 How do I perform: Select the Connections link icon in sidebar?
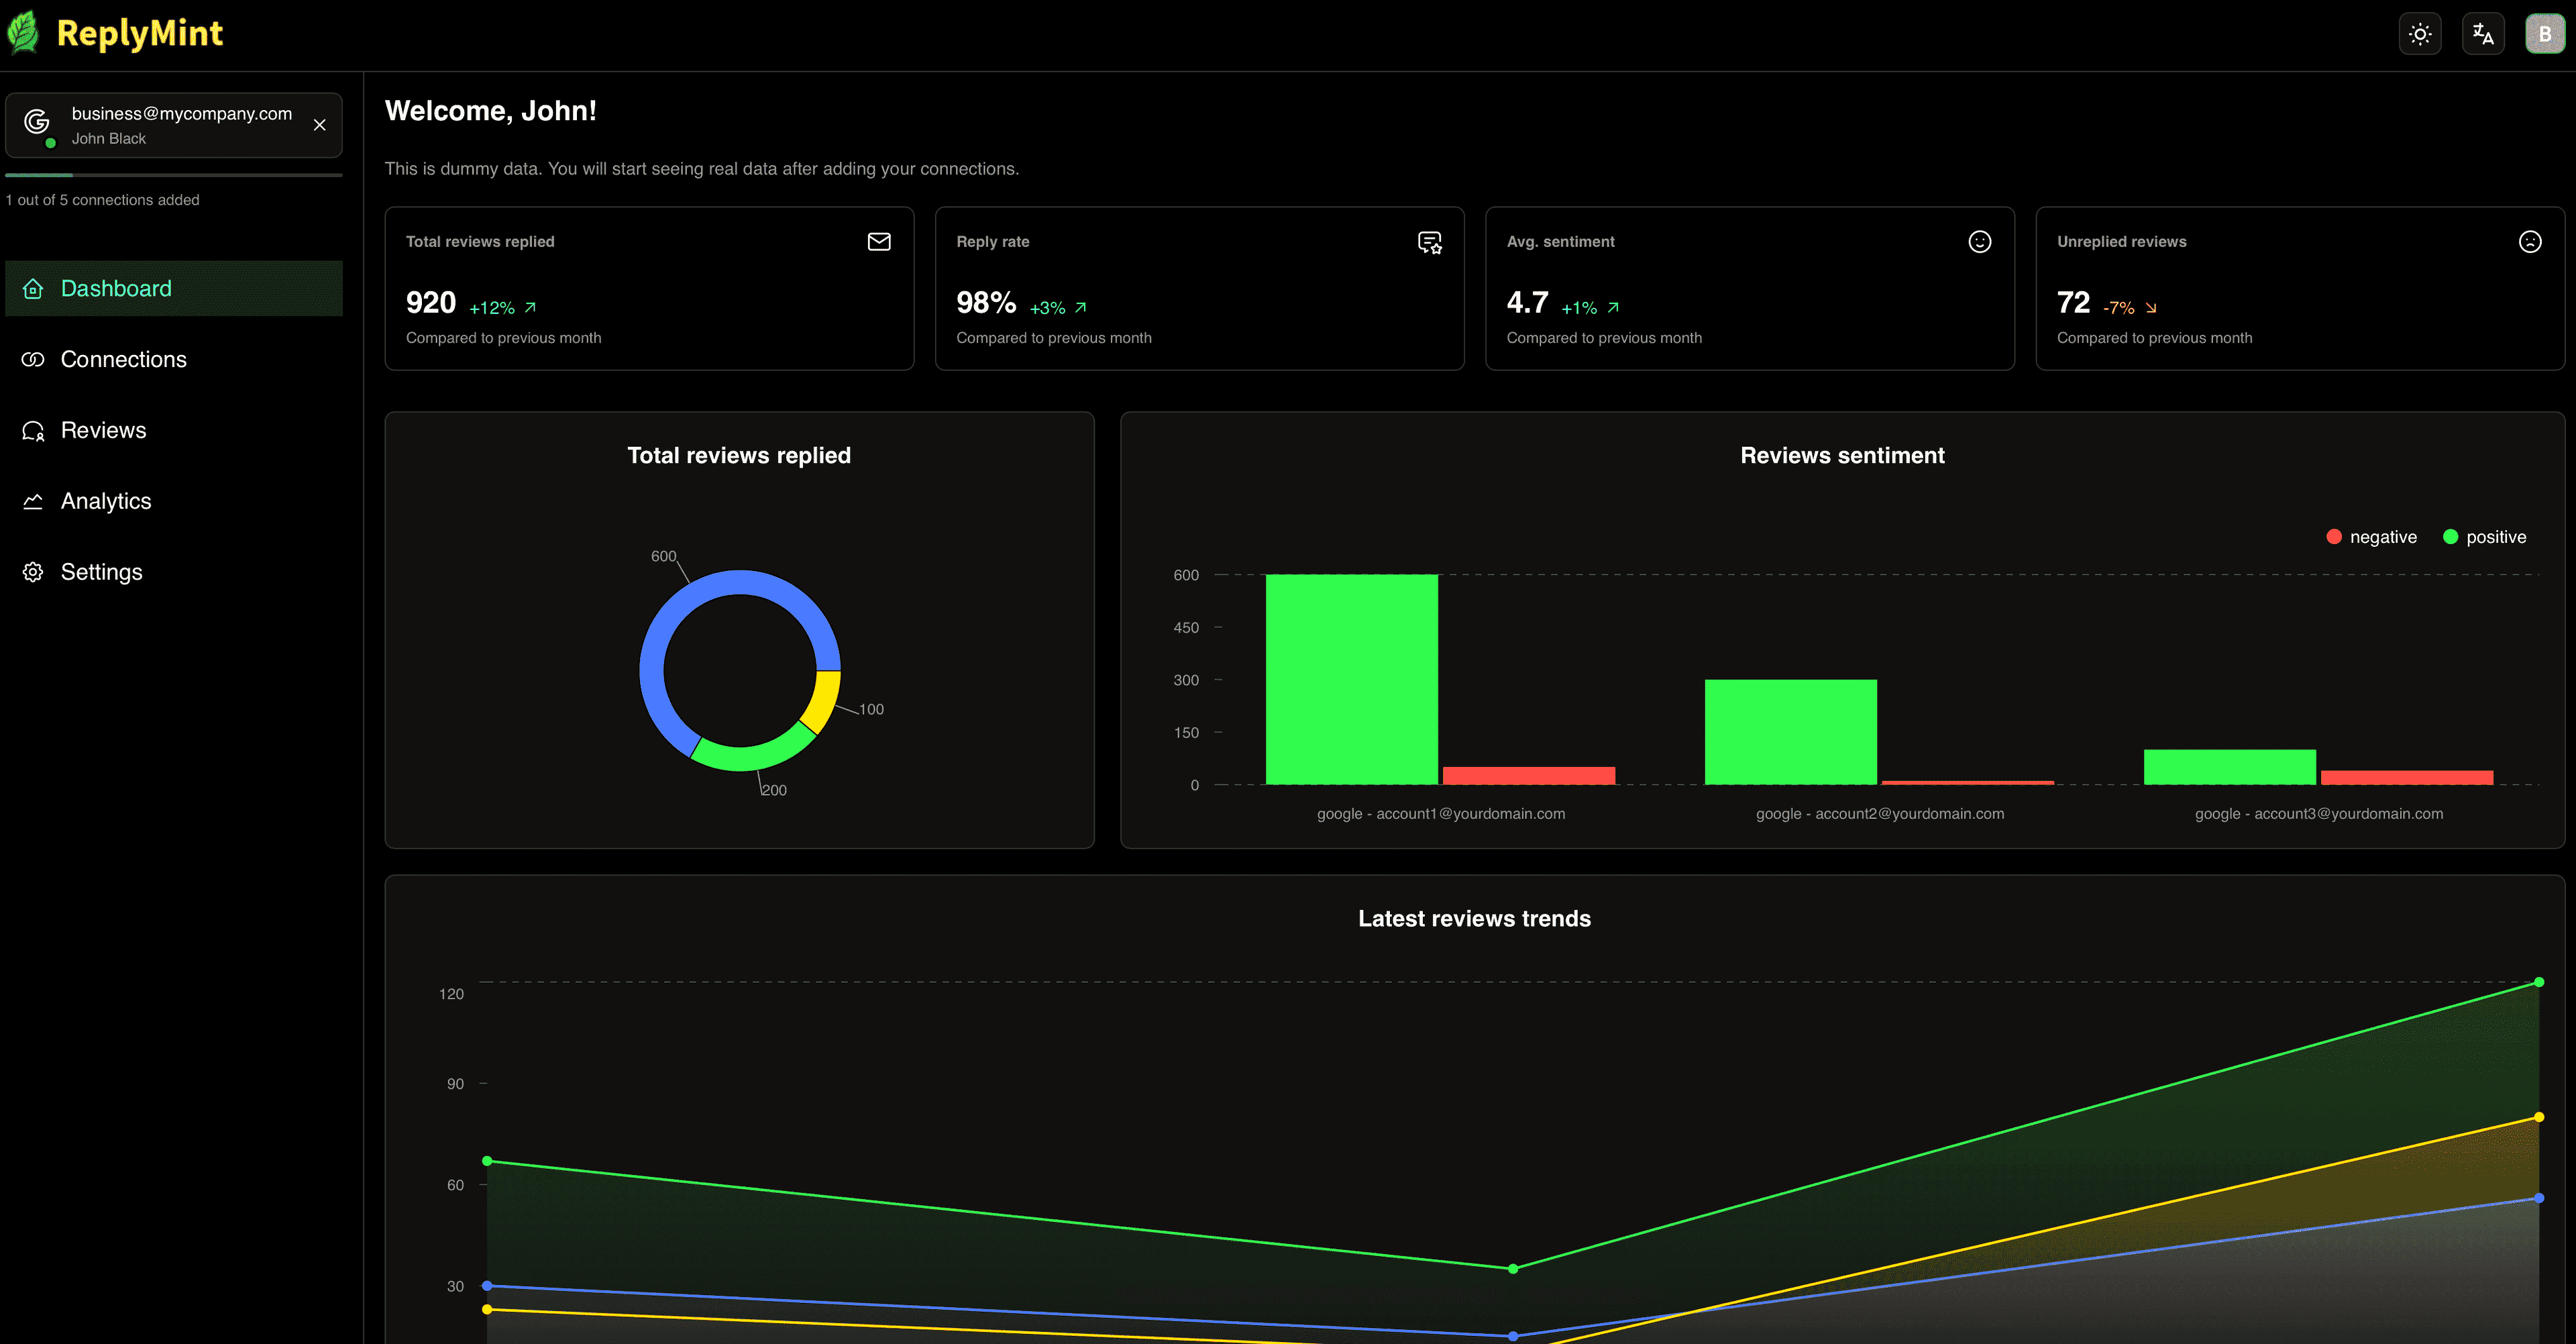coord(33,359)
